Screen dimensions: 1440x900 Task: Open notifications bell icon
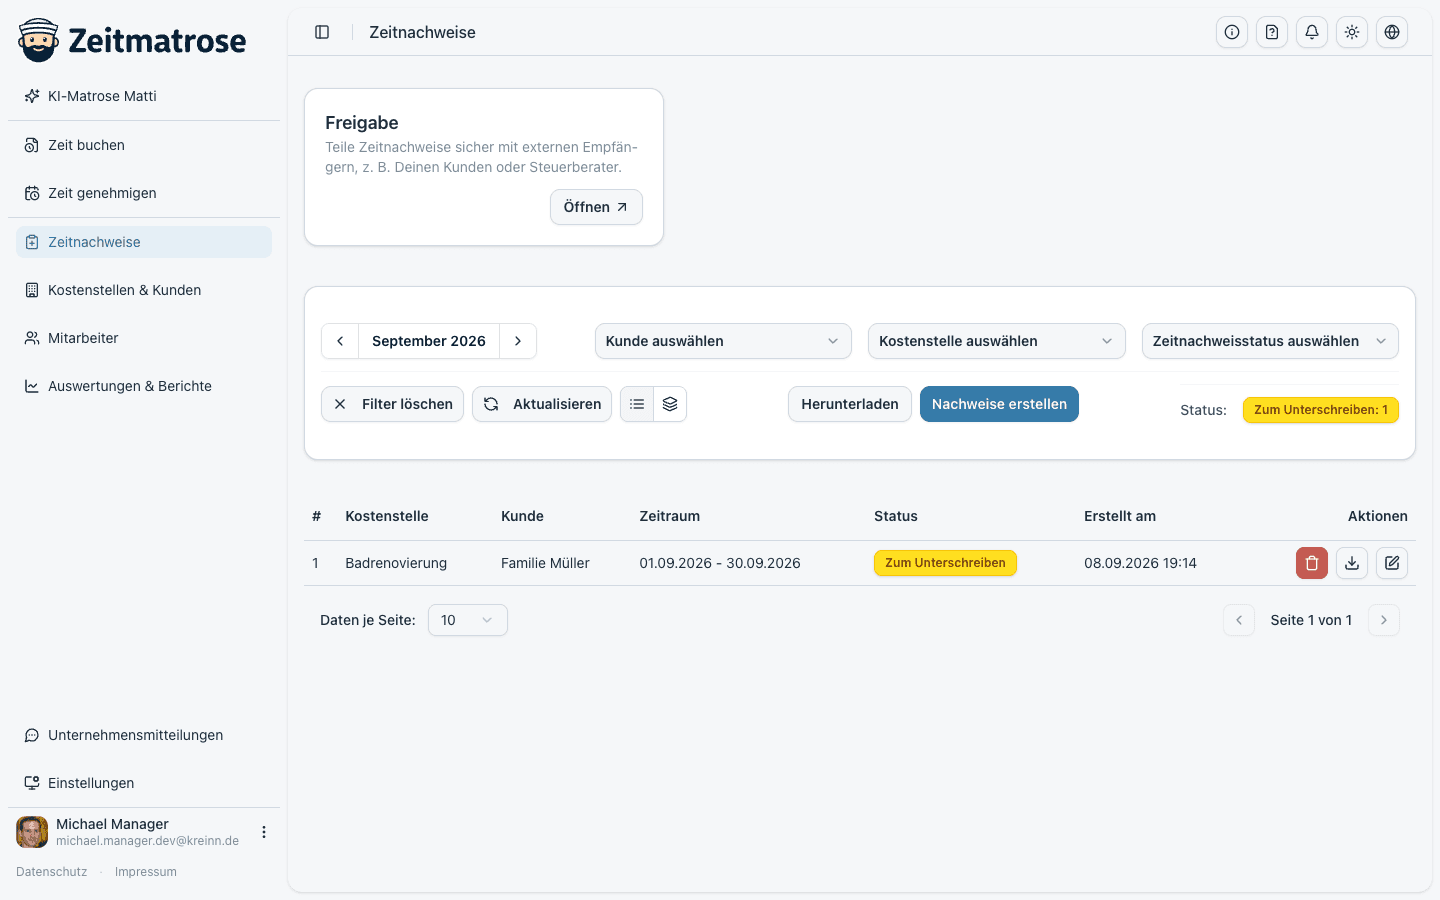point(1312,32)
